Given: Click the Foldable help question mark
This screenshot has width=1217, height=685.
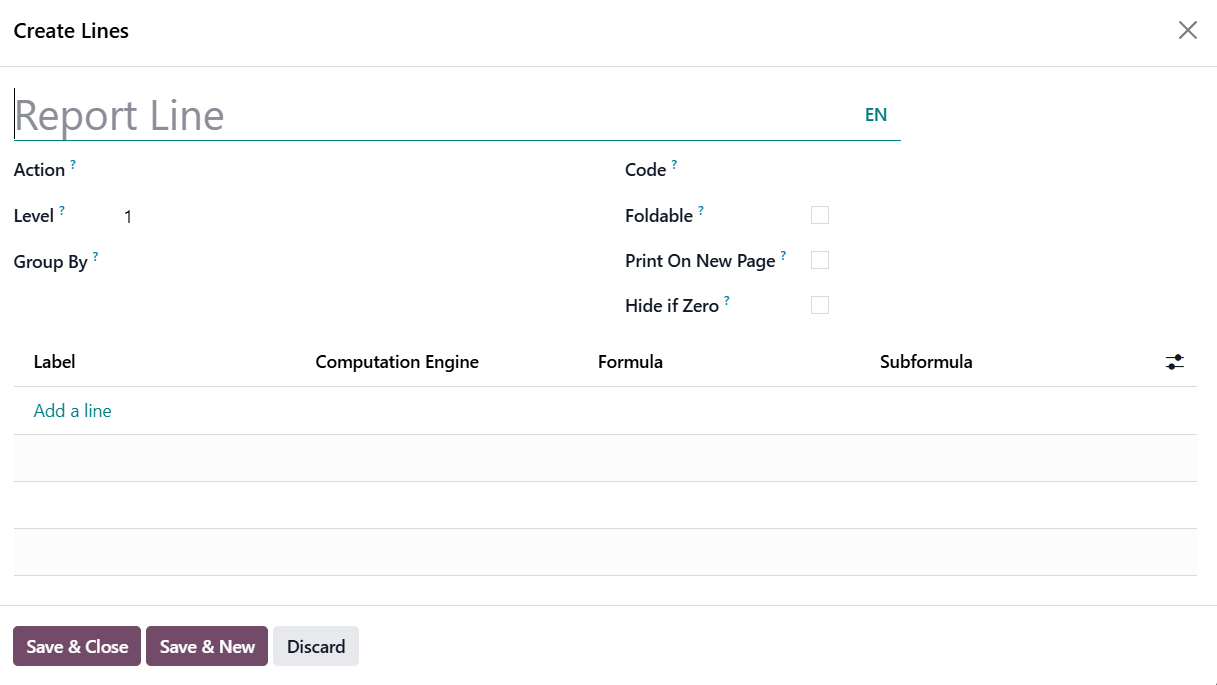Looking at the screenshot, I should pyautogui.click(x=701, y=210).
